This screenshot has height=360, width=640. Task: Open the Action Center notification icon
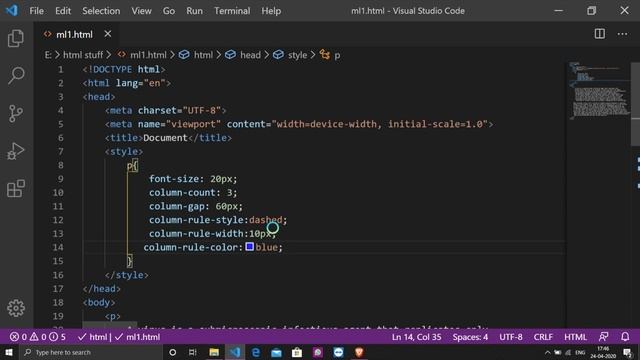628,352
